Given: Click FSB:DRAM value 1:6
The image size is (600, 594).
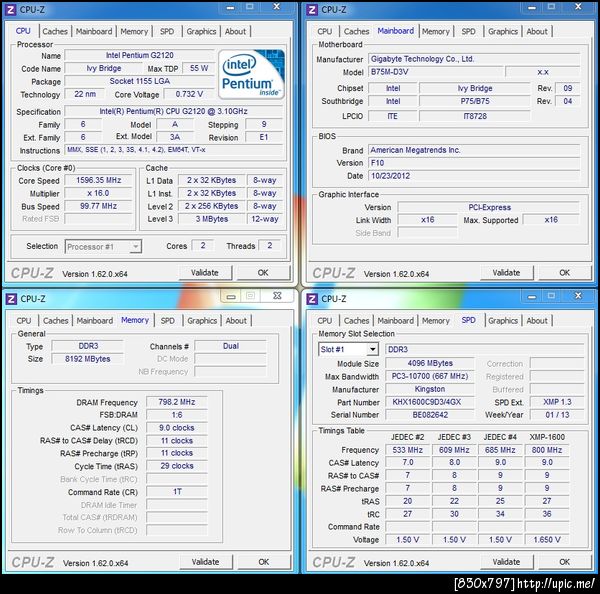Looking at the screenshot, I should (177, 415).
